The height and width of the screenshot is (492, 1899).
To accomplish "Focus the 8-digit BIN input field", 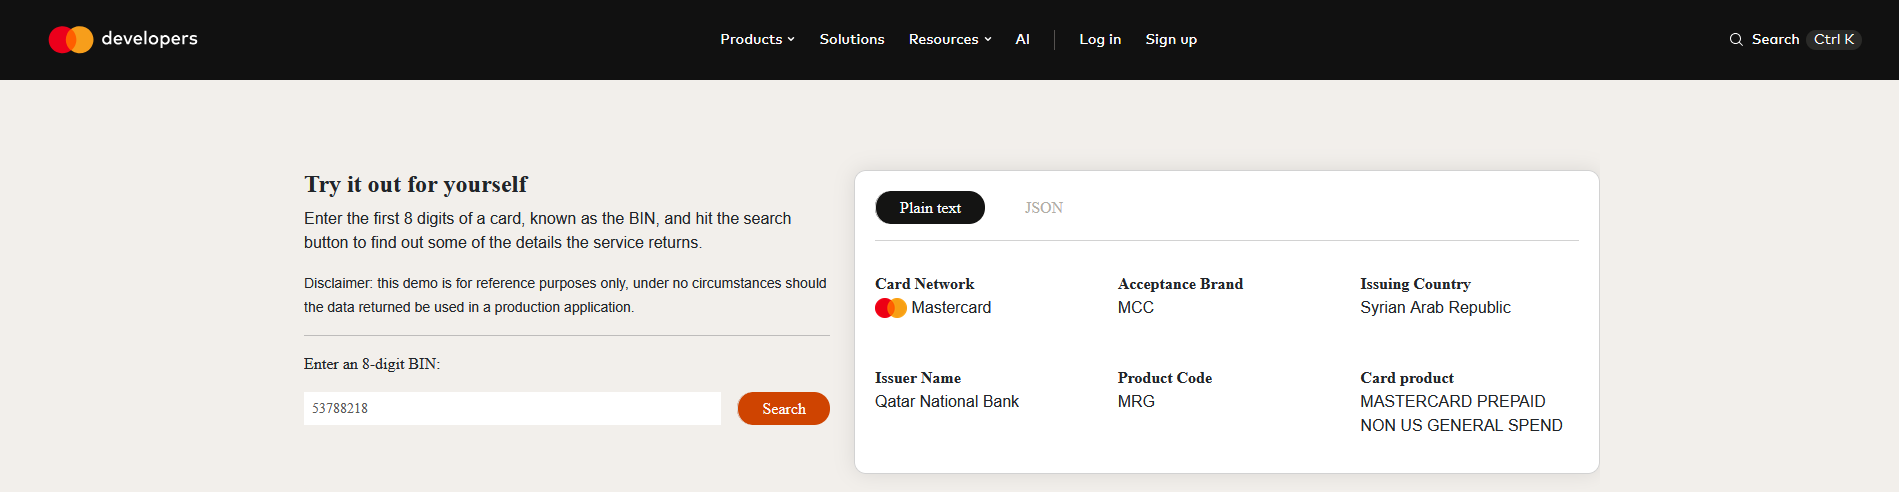I will coord(512,408).
